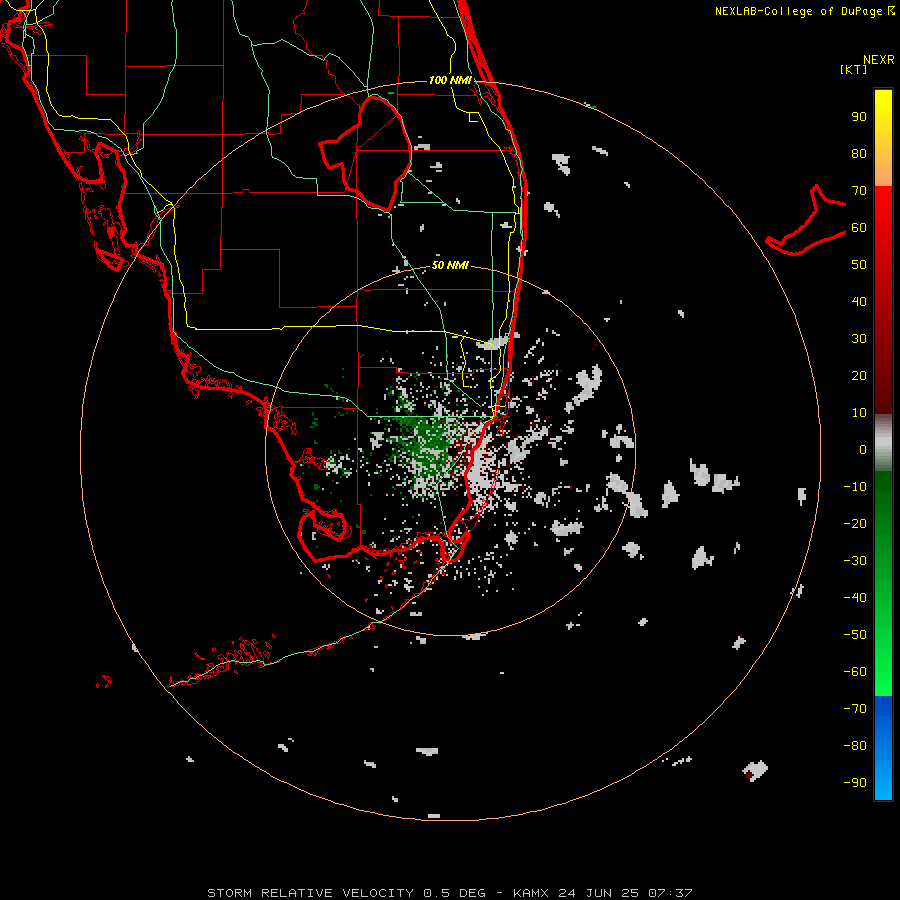Click the 30 value on the color scale

pos(859,339)
